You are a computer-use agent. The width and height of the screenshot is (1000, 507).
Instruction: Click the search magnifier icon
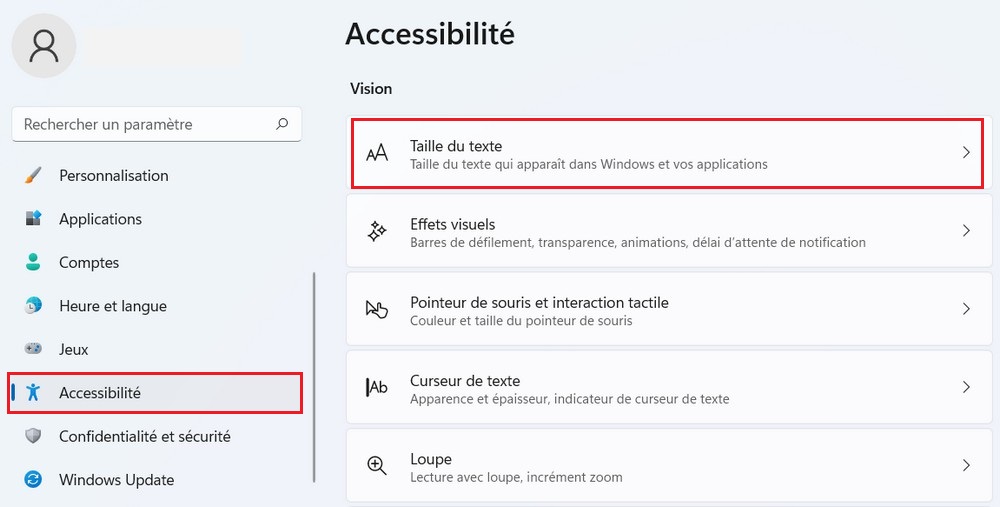click(x=282, y=124)
